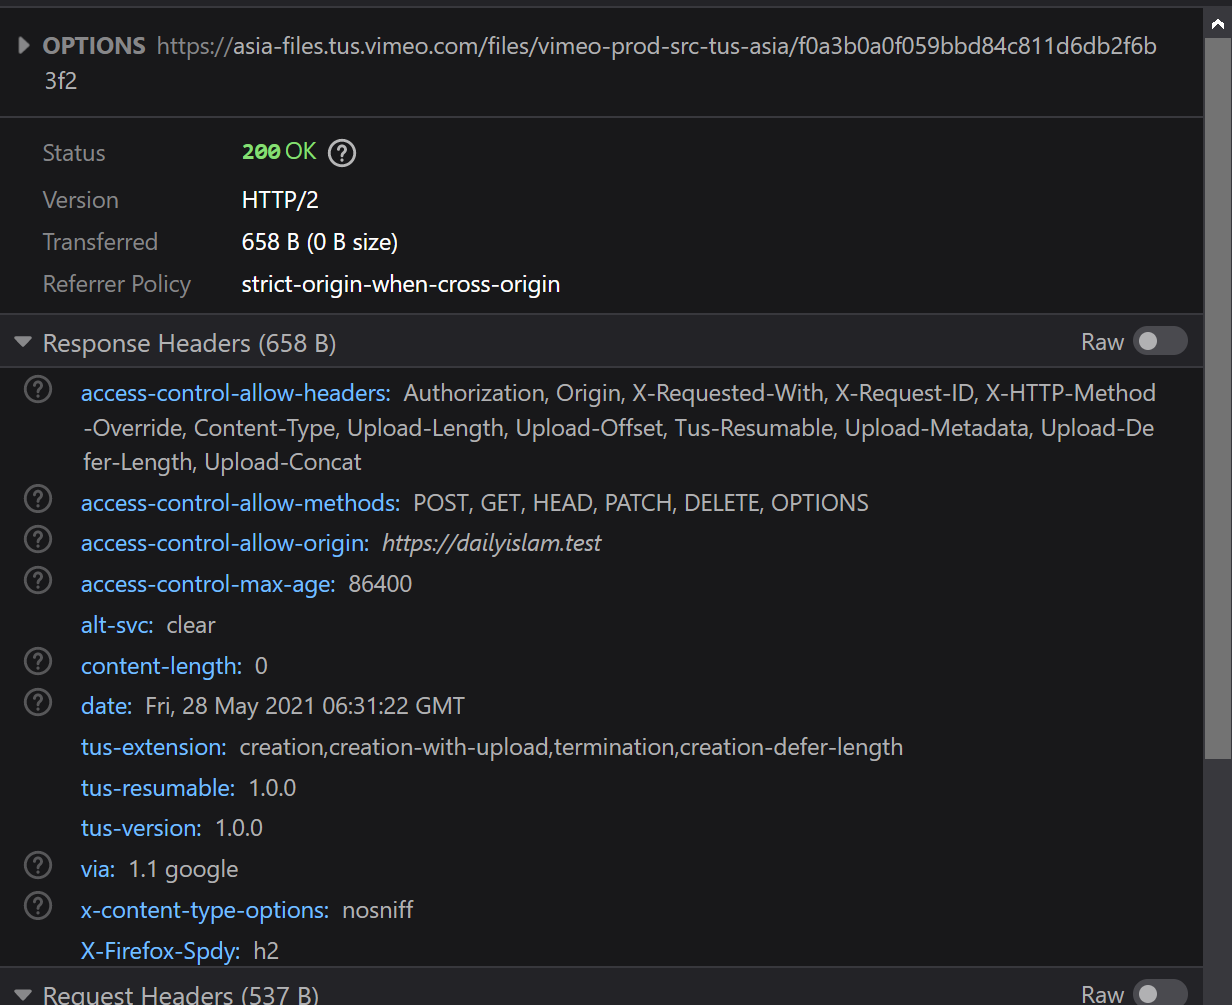The width and height of the screenshot is (1232, 1005).
Task: Collapse the OPTIONS request details
Action: click(x=22, y=45)
